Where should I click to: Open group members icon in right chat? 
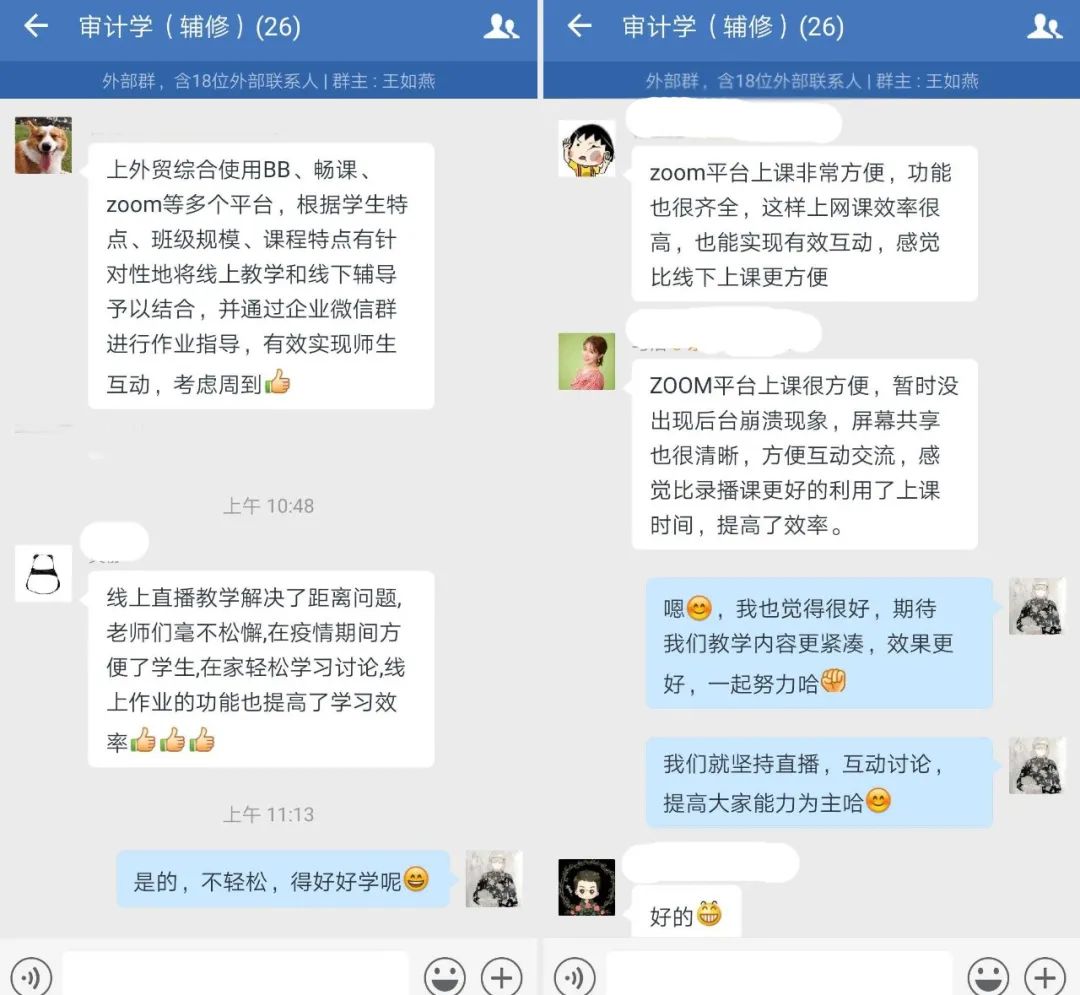[1044, 27]
